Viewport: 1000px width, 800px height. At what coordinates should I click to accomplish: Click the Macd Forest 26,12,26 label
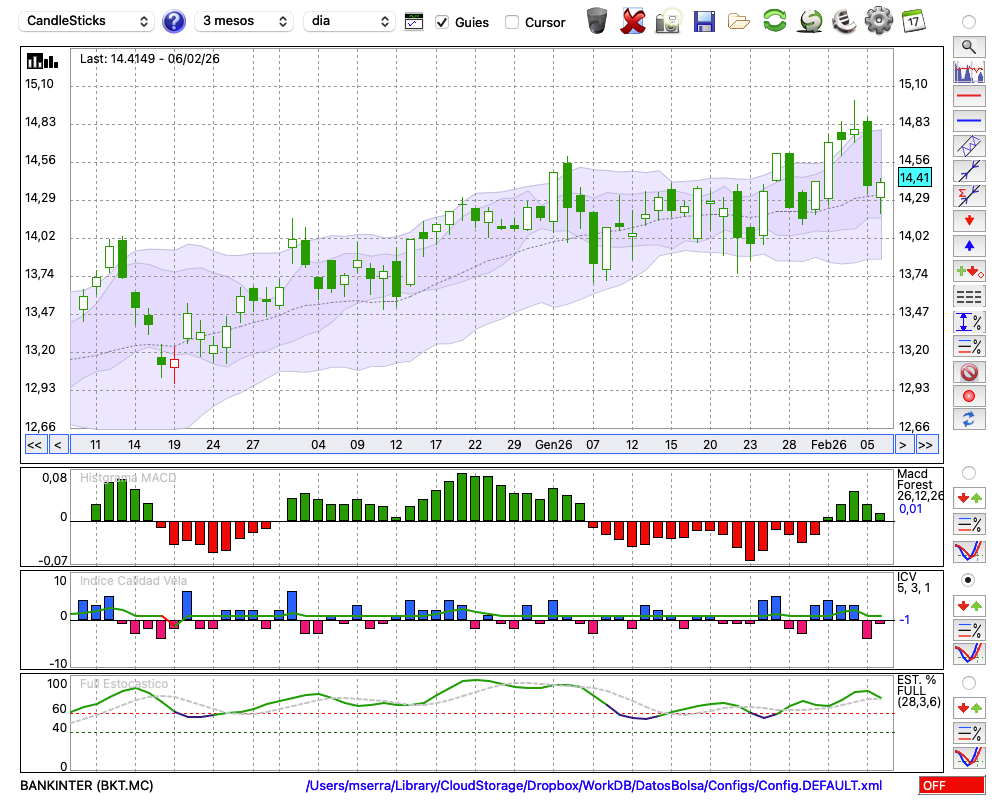918,485
